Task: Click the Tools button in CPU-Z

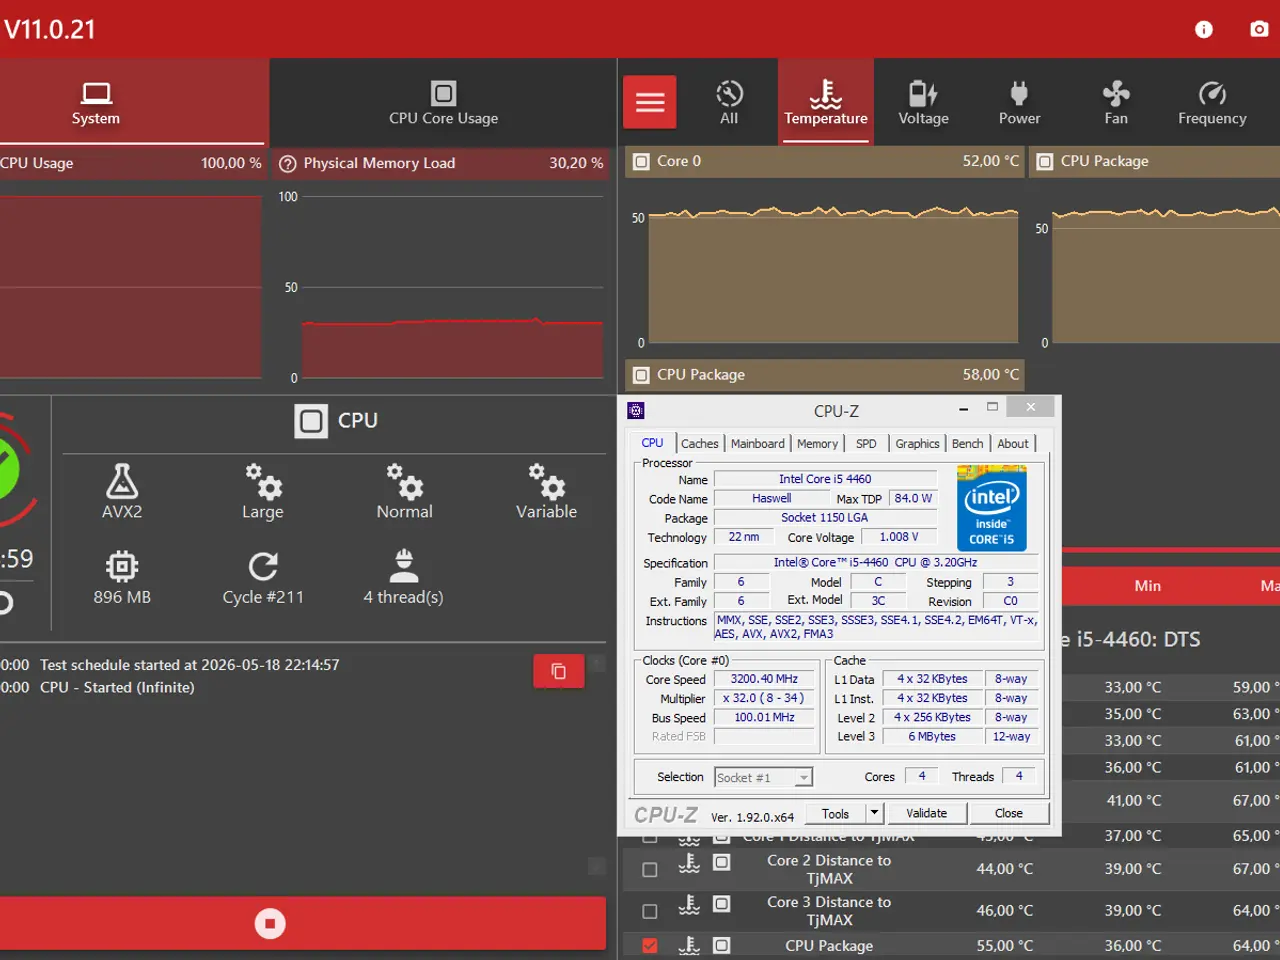Action: pos(835,814)
